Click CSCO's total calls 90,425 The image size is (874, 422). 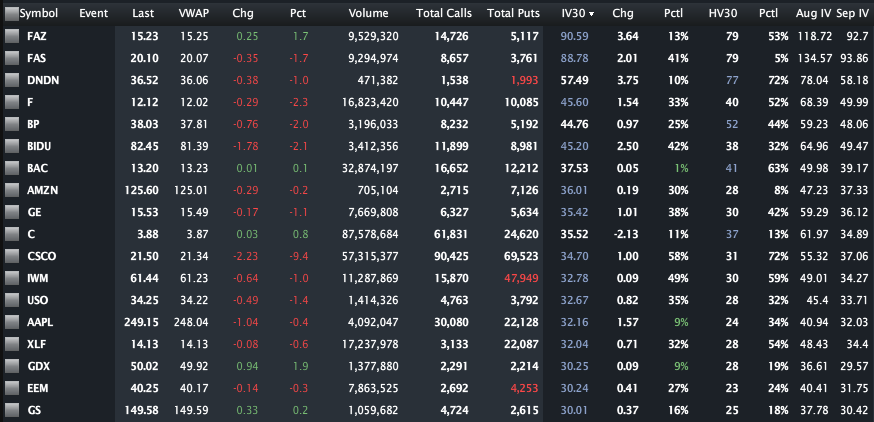(450, 256)
